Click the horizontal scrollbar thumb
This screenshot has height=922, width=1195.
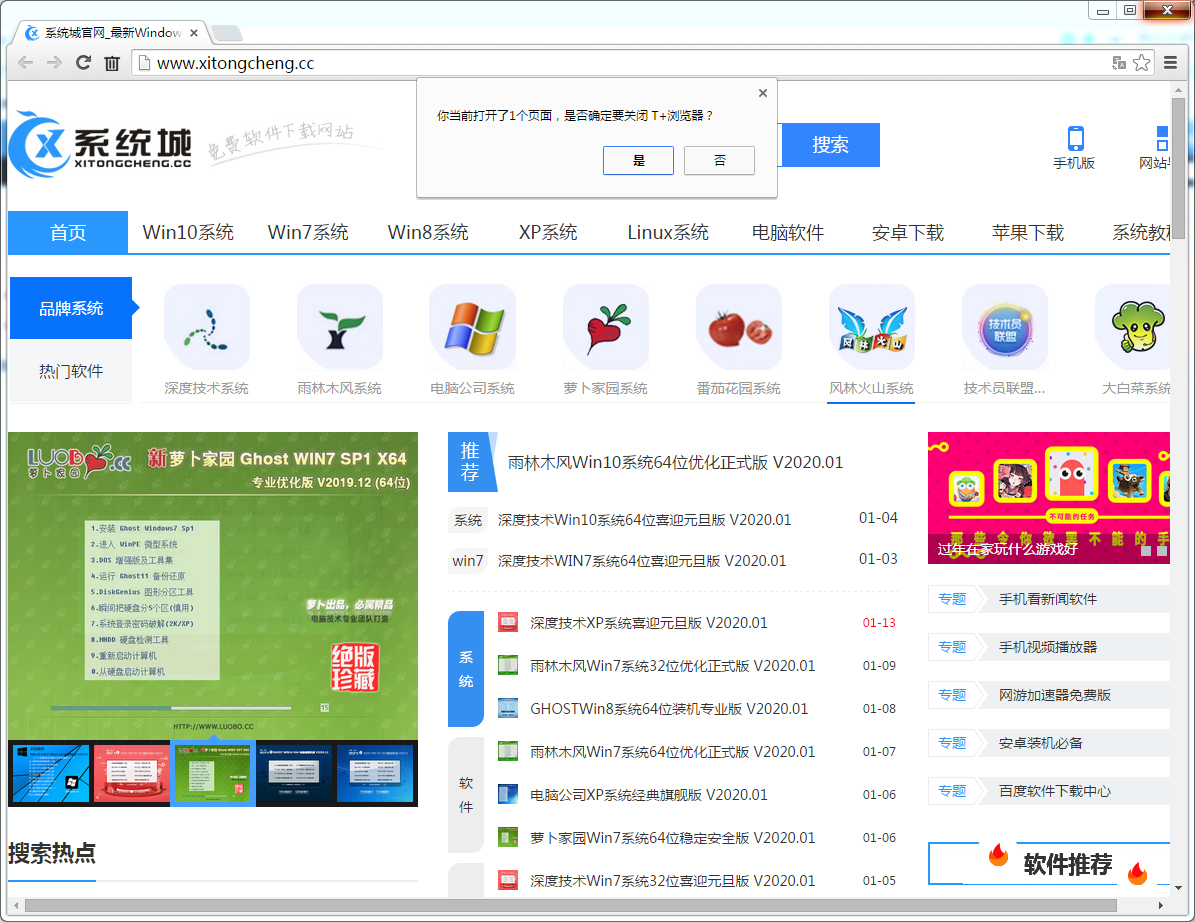(570, 905)
